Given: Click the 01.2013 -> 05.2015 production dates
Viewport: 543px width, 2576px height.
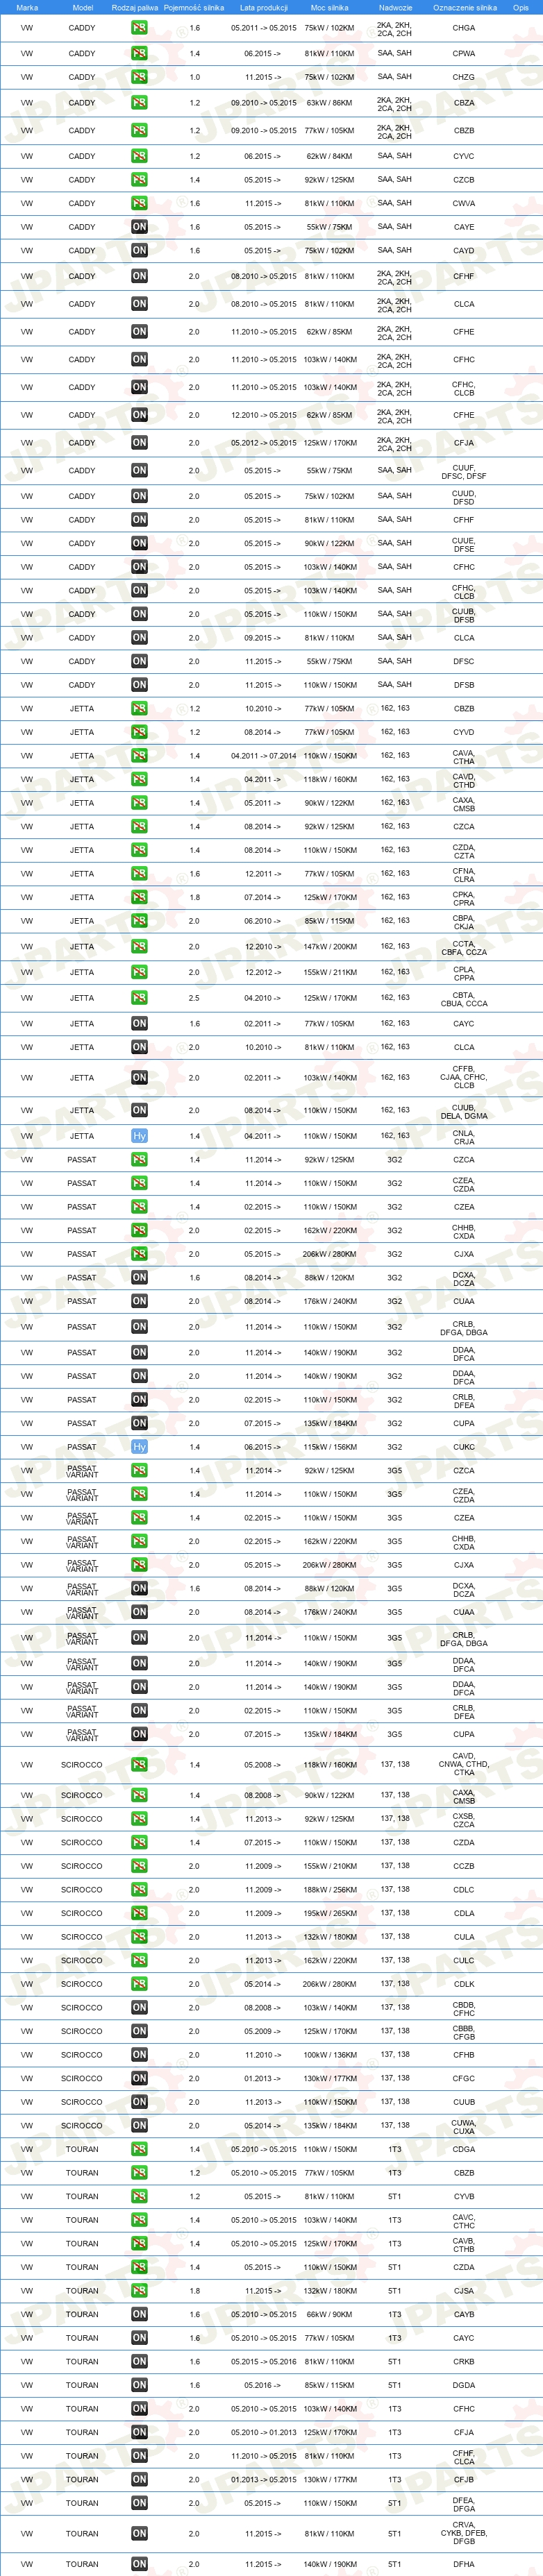Looking at the screenshot, I should click(263, 2480).
